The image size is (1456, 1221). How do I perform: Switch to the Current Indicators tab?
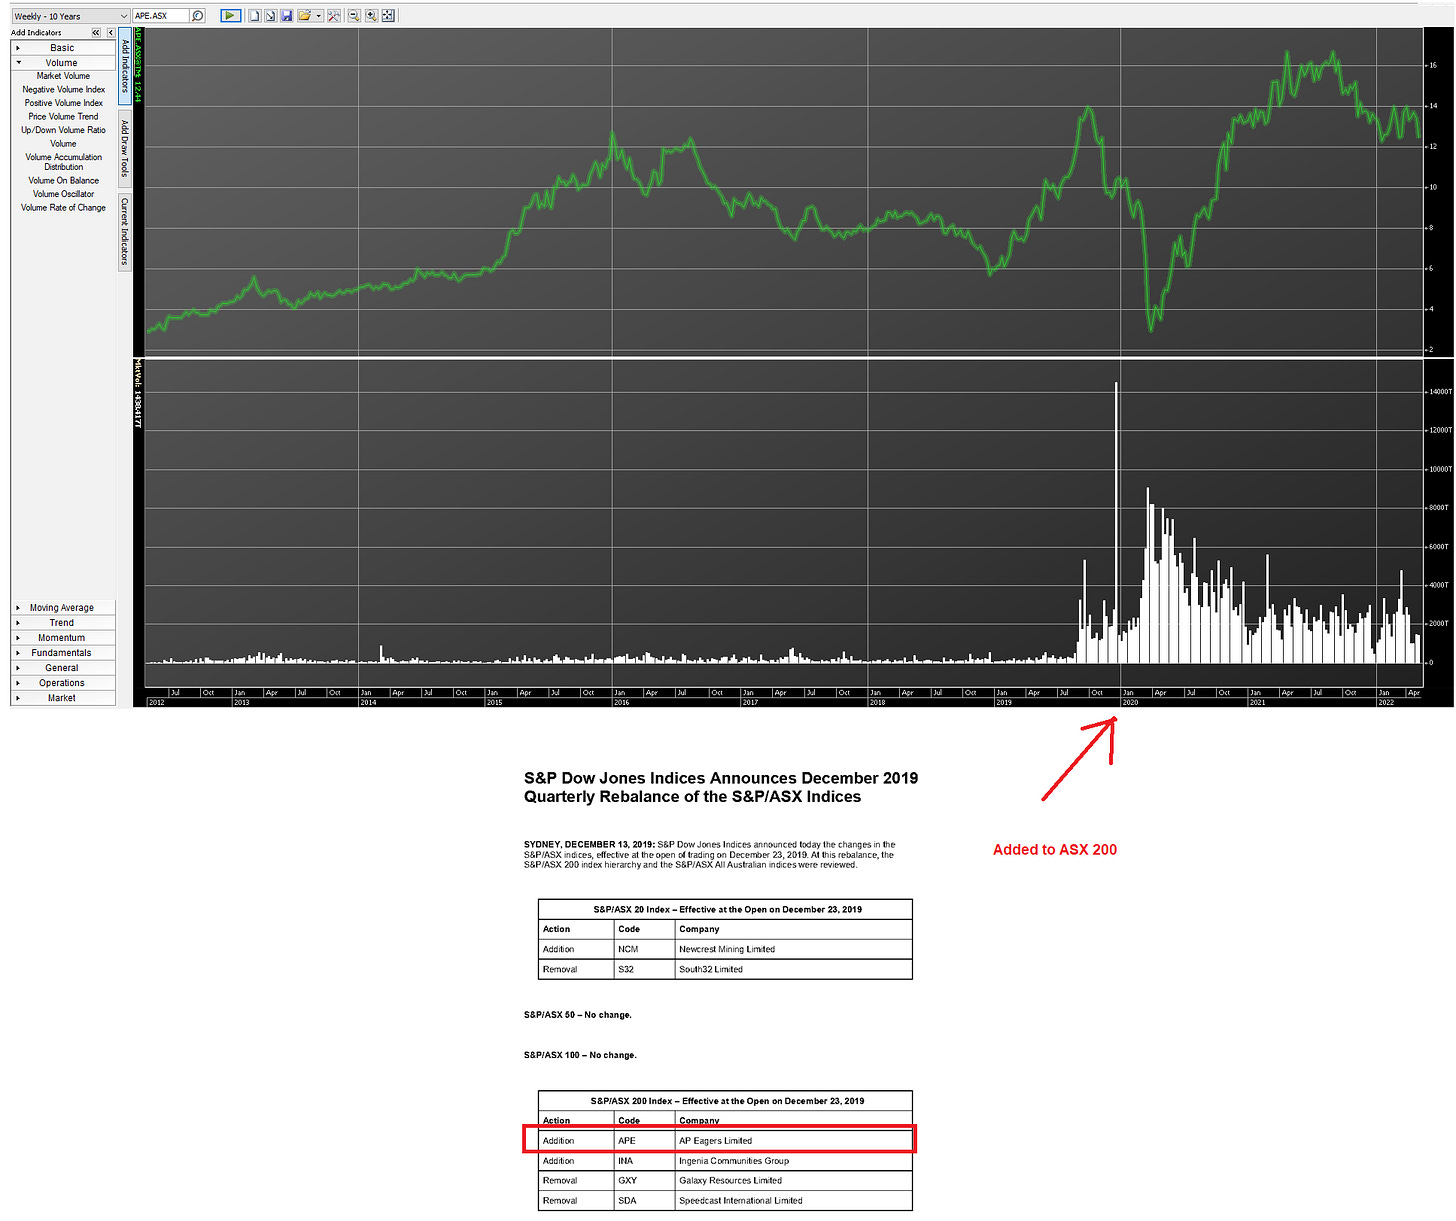click(x=125, y=231)
